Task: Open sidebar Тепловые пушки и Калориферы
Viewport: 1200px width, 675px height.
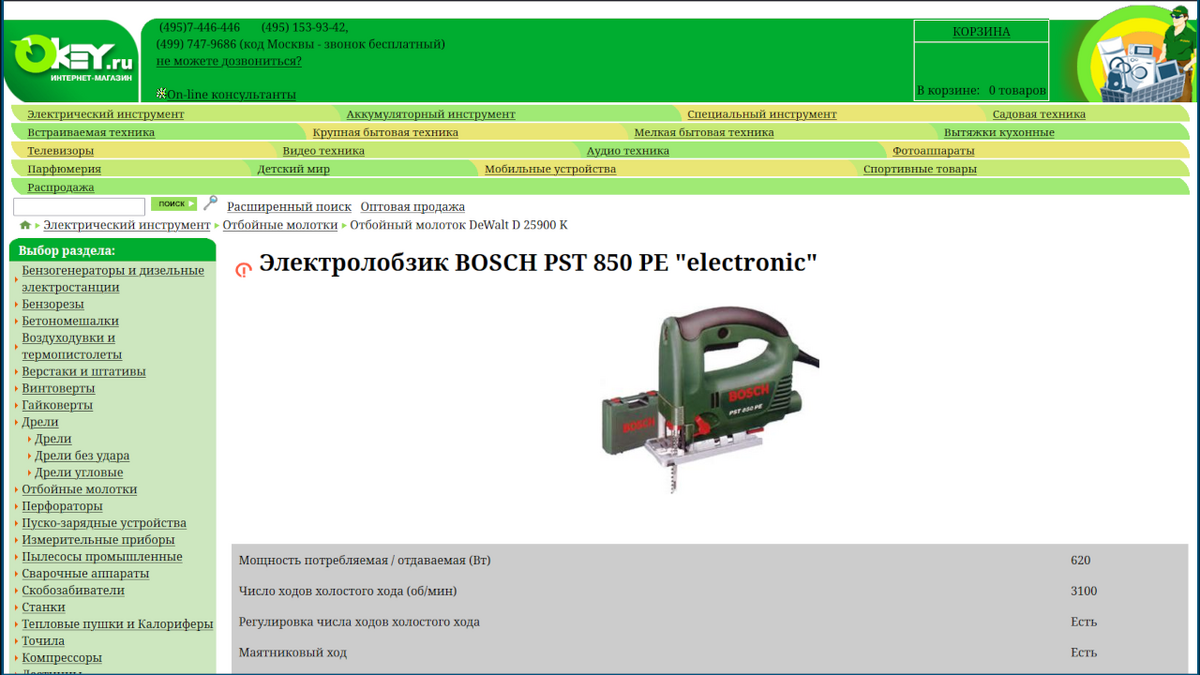Action: (118, 624)
